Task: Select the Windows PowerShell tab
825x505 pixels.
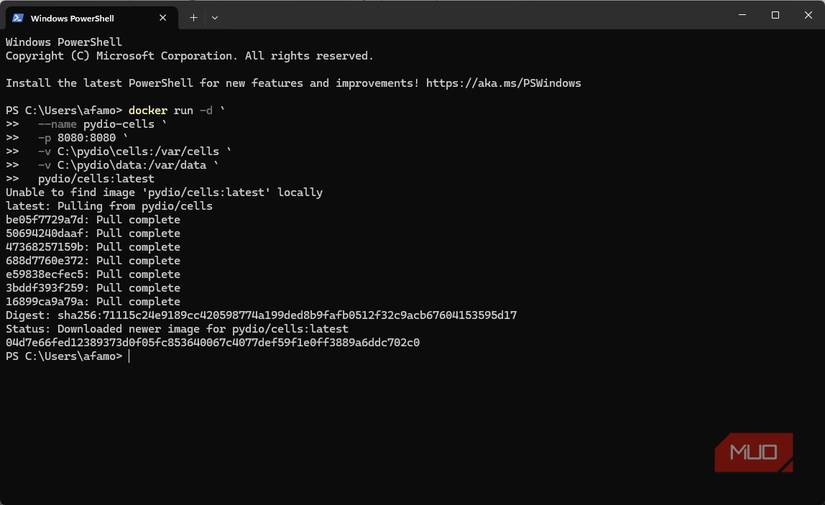Action: click(x=80, y=18)
